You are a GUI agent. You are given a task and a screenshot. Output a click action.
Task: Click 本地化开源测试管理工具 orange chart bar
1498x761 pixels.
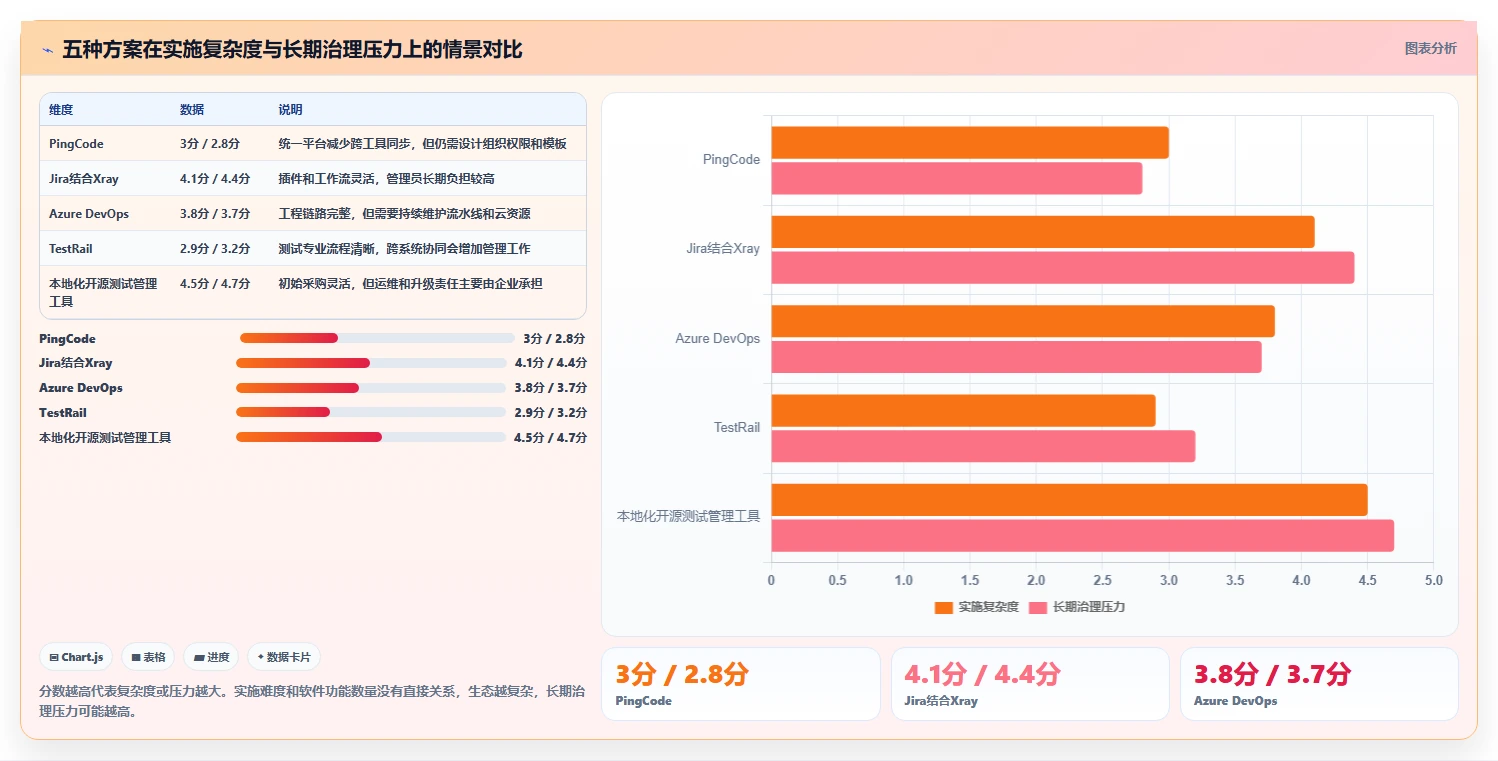pos(1069,500)
